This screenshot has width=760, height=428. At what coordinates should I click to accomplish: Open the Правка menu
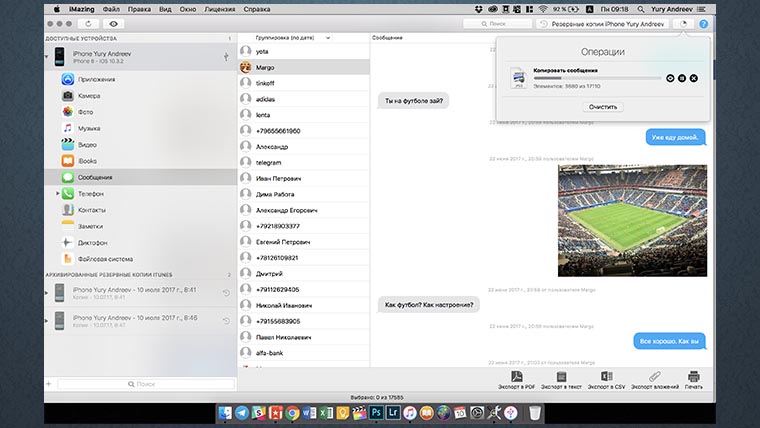tap(139, 9)
